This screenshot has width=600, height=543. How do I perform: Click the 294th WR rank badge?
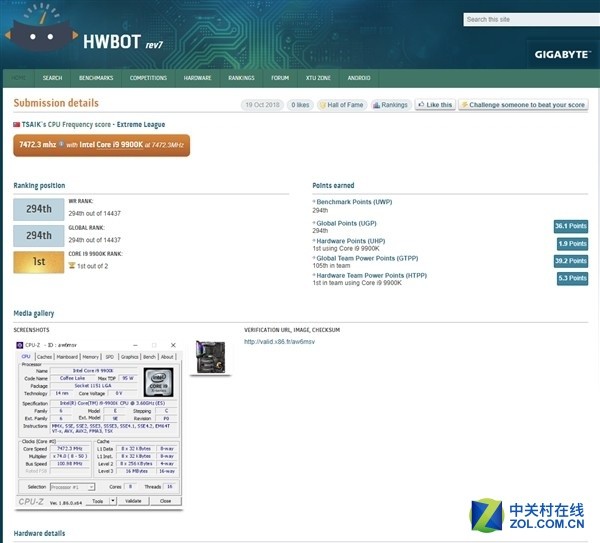tap(39, 209)
